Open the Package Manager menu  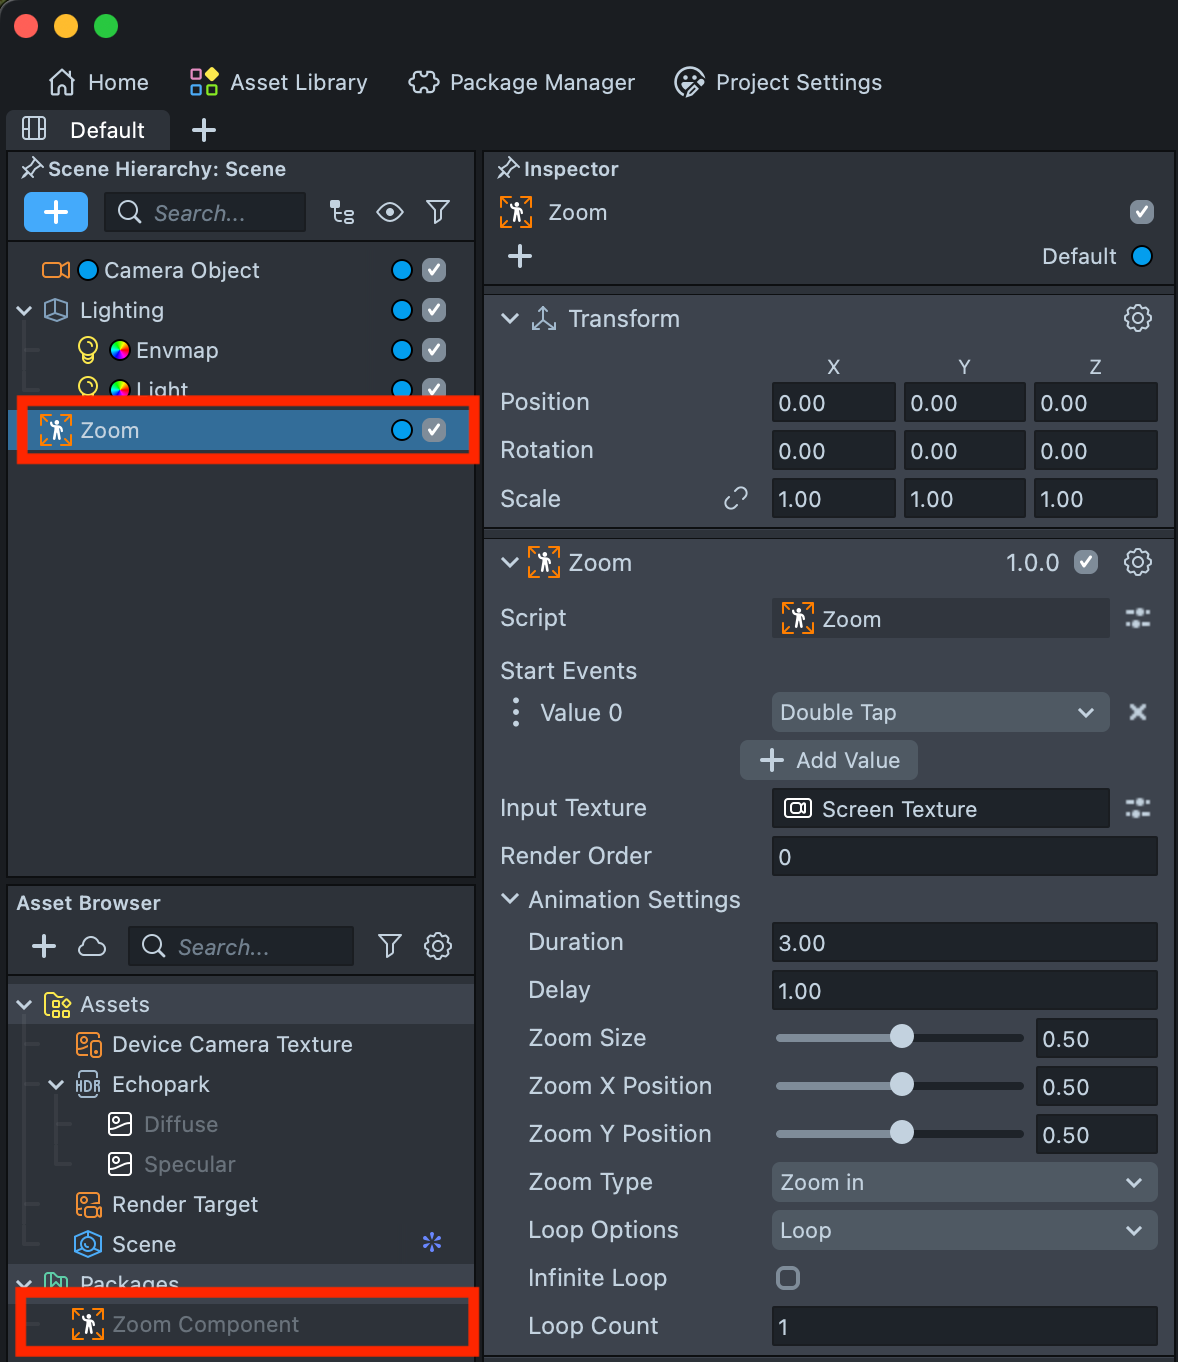(x=522, y=82)
